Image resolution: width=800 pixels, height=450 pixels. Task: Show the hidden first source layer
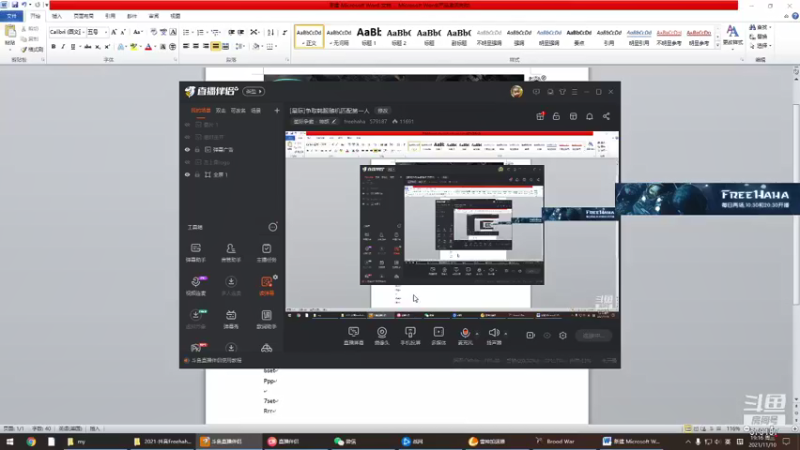tap(187, 124)
